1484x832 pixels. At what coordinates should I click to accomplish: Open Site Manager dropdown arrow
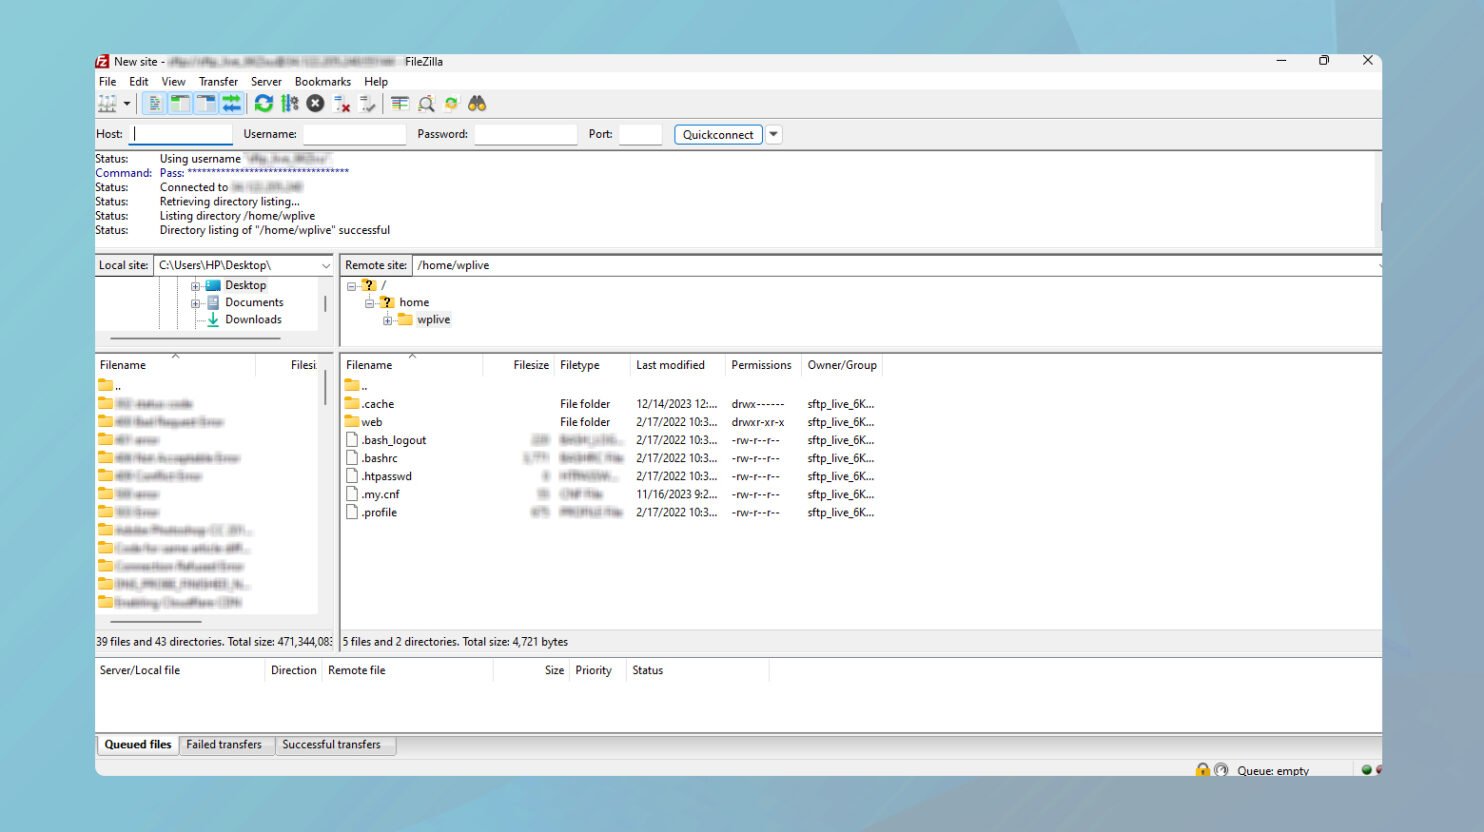127,103
